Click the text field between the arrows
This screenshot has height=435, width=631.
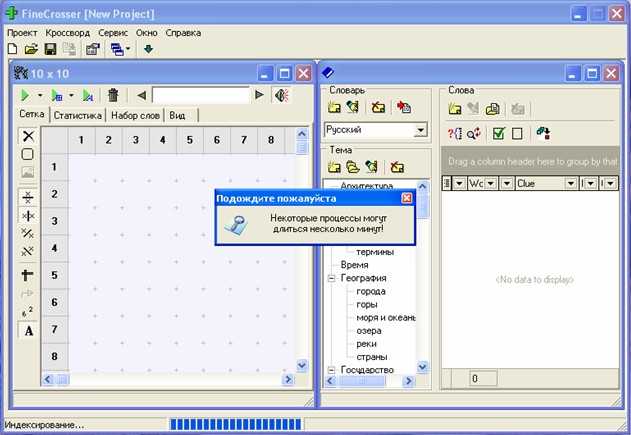tap(201, 95)
